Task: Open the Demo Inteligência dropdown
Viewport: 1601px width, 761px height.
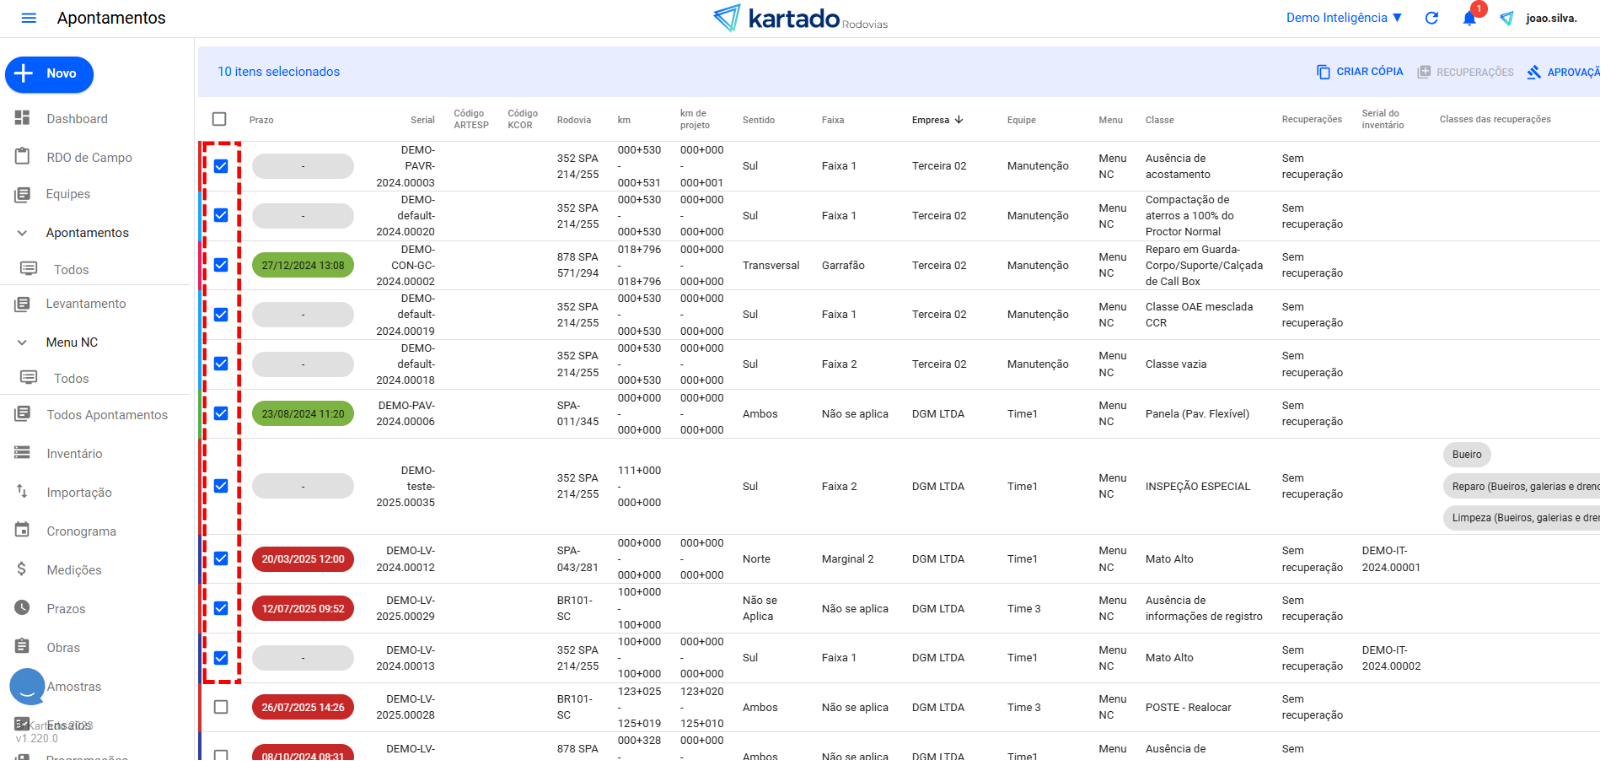Action: (x=1343, y=18)
